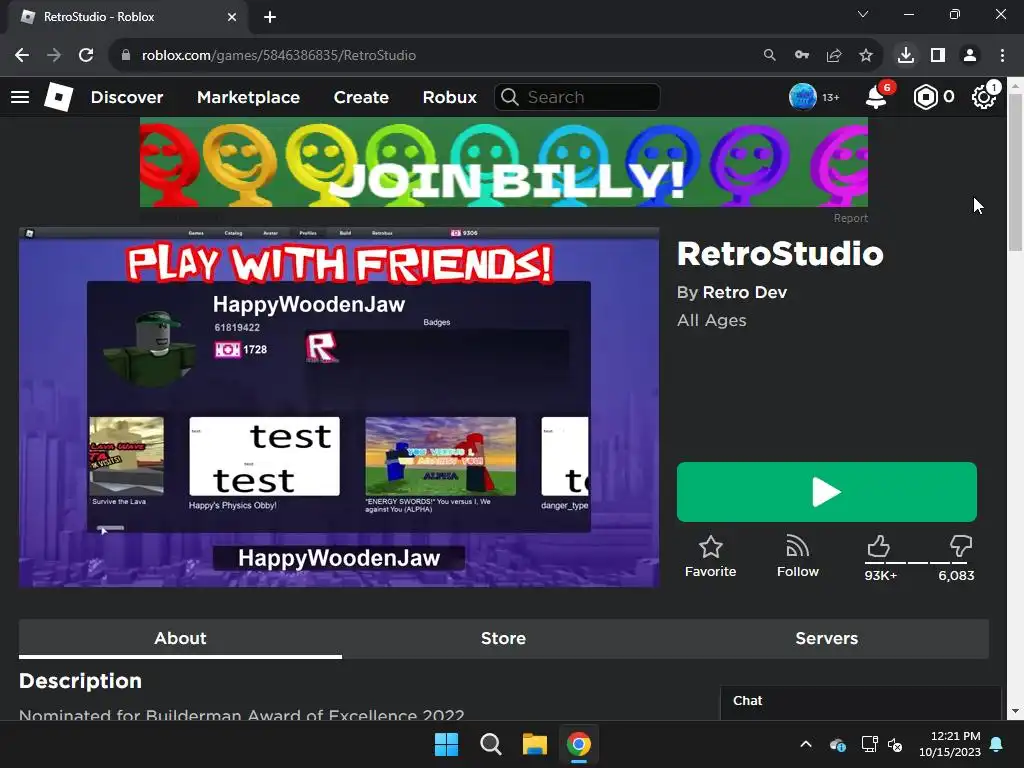Open Chrome profile icon
This screenshot has height=768, width=1024.
pyautogui.click(x=970, y=56)
